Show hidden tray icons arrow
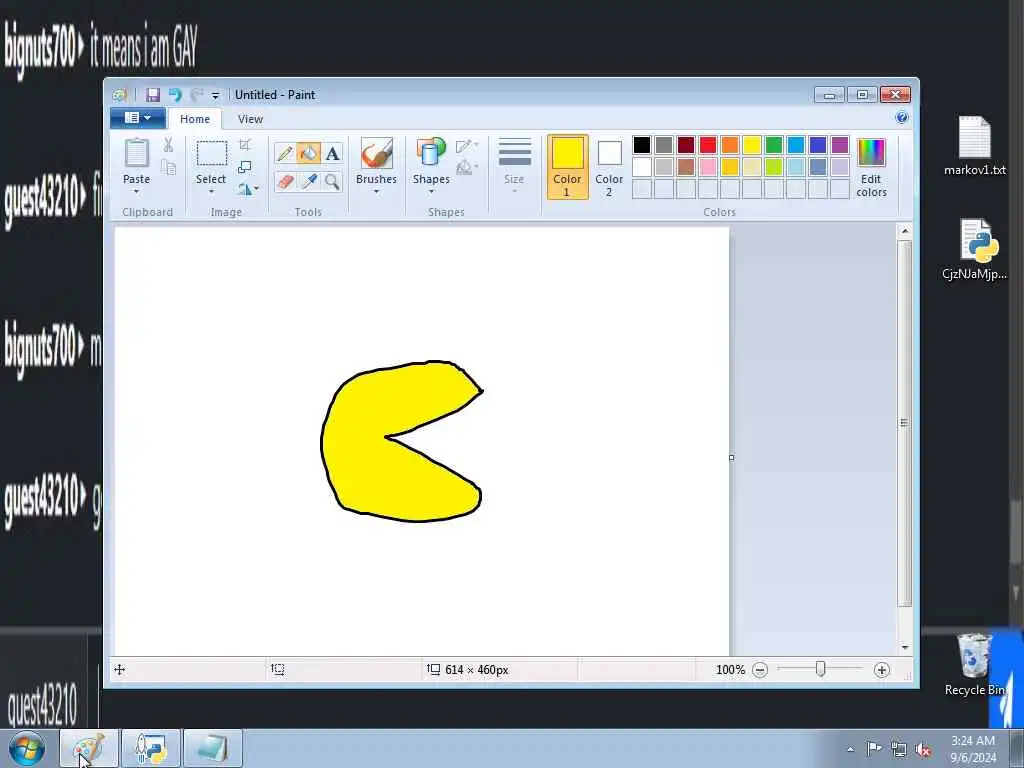1024x768 pixels. click(x=850, y=750)
